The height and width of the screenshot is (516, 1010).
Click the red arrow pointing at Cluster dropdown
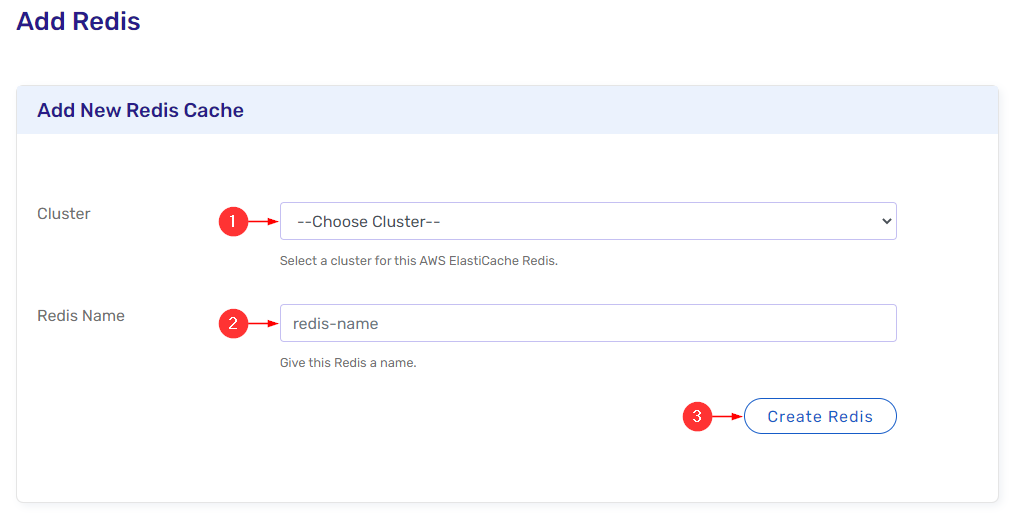[263, 222]
